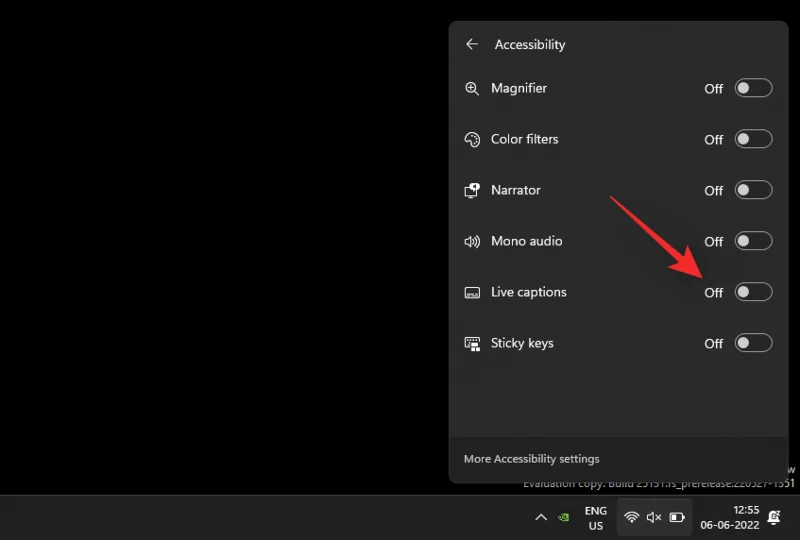800x540 pixels.
Task: Click the Sticky keys keyboard icon
Action: pos(472,343)
